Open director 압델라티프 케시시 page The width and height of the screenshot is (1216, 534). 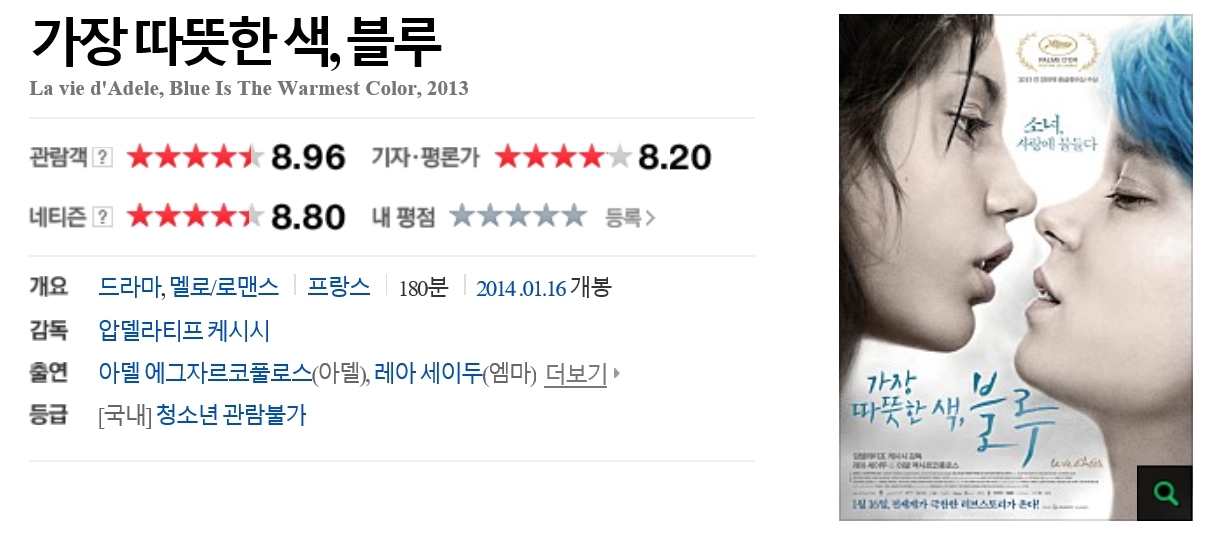(x=184, y=331)
